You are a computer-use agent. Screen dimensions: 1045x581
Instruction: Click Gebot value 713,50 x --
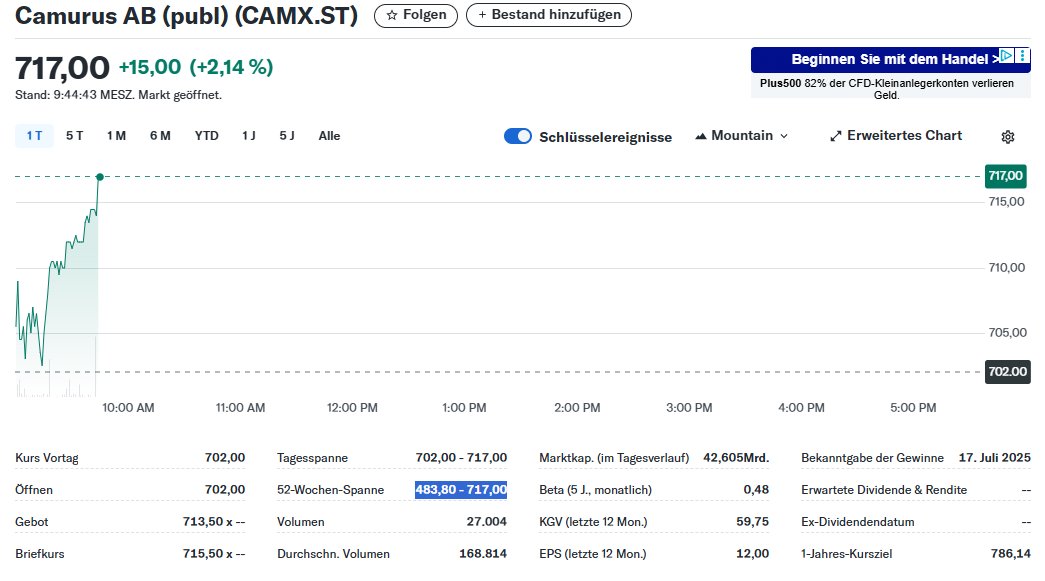214,522
